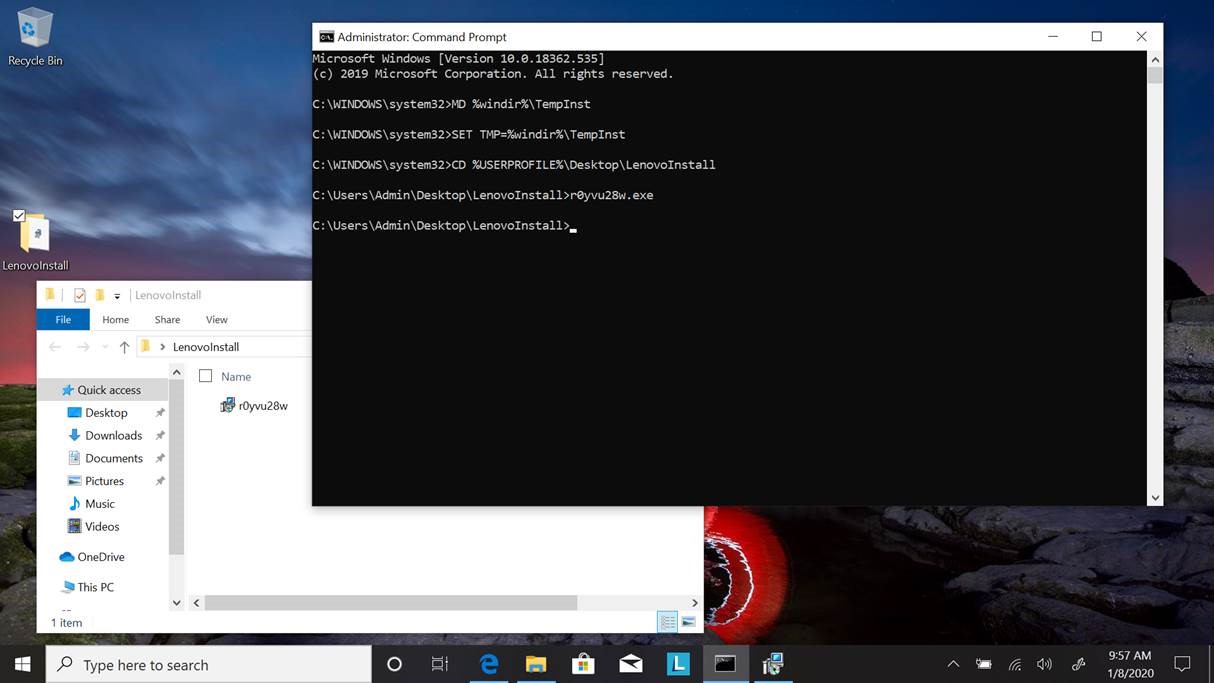Screen dimensions: 1214x683
Task: Open the clock showing 9:57 AM
Action: point(1130,664)
